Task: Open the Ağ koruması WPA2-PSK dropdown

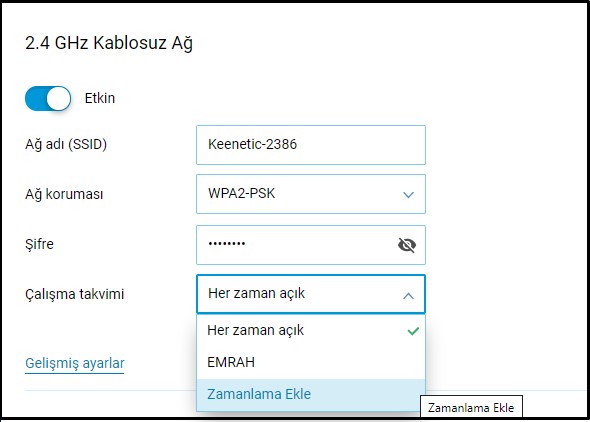Action: (x=311, y=194)
